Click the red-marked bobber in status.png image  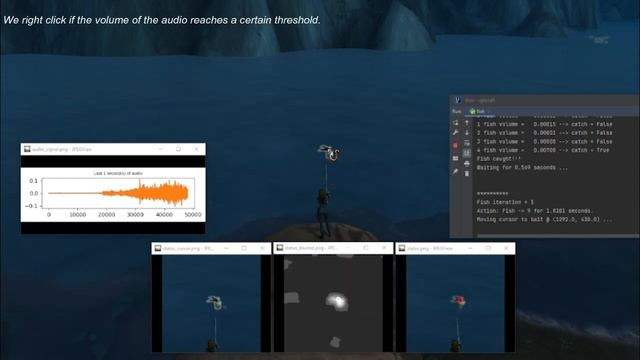pyautogui.click(x=458, y=301)
